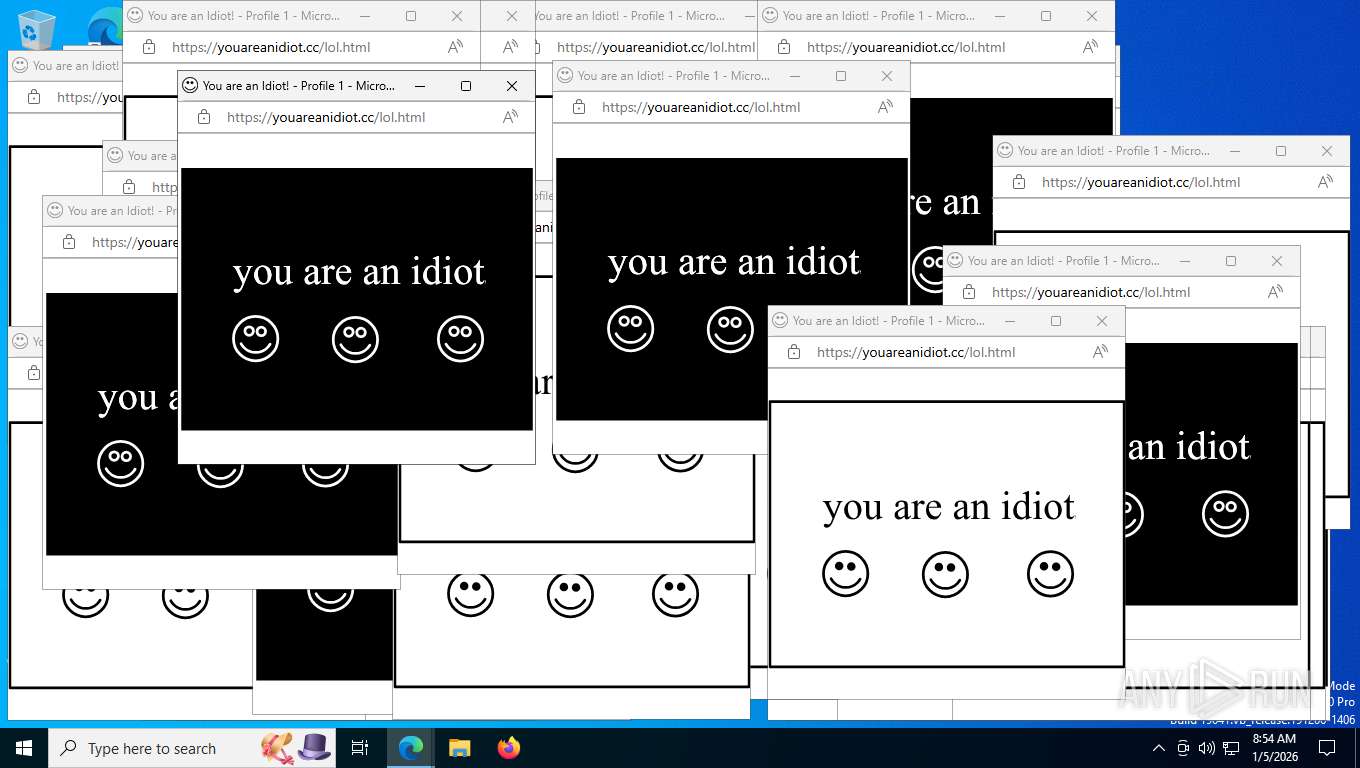Click lock icon in window showing 'you a' page

69,242
